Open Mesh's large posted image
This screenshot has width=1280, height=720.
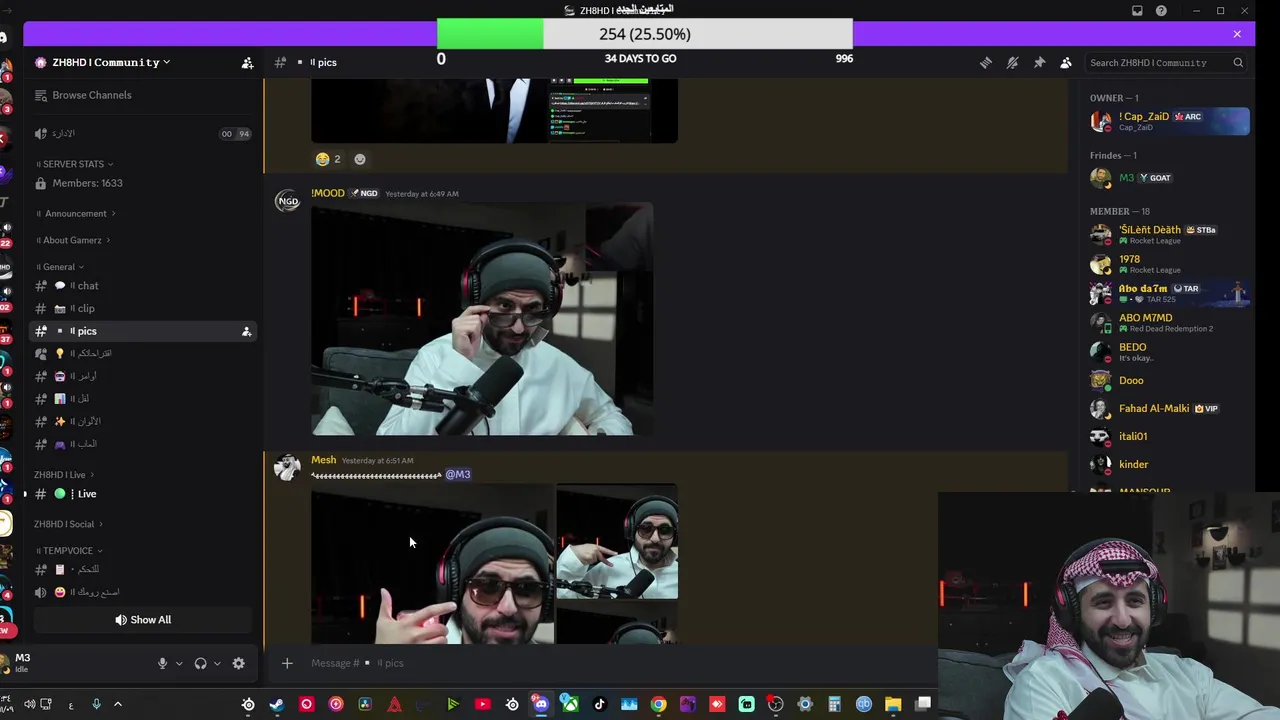(x=432, y=564)
